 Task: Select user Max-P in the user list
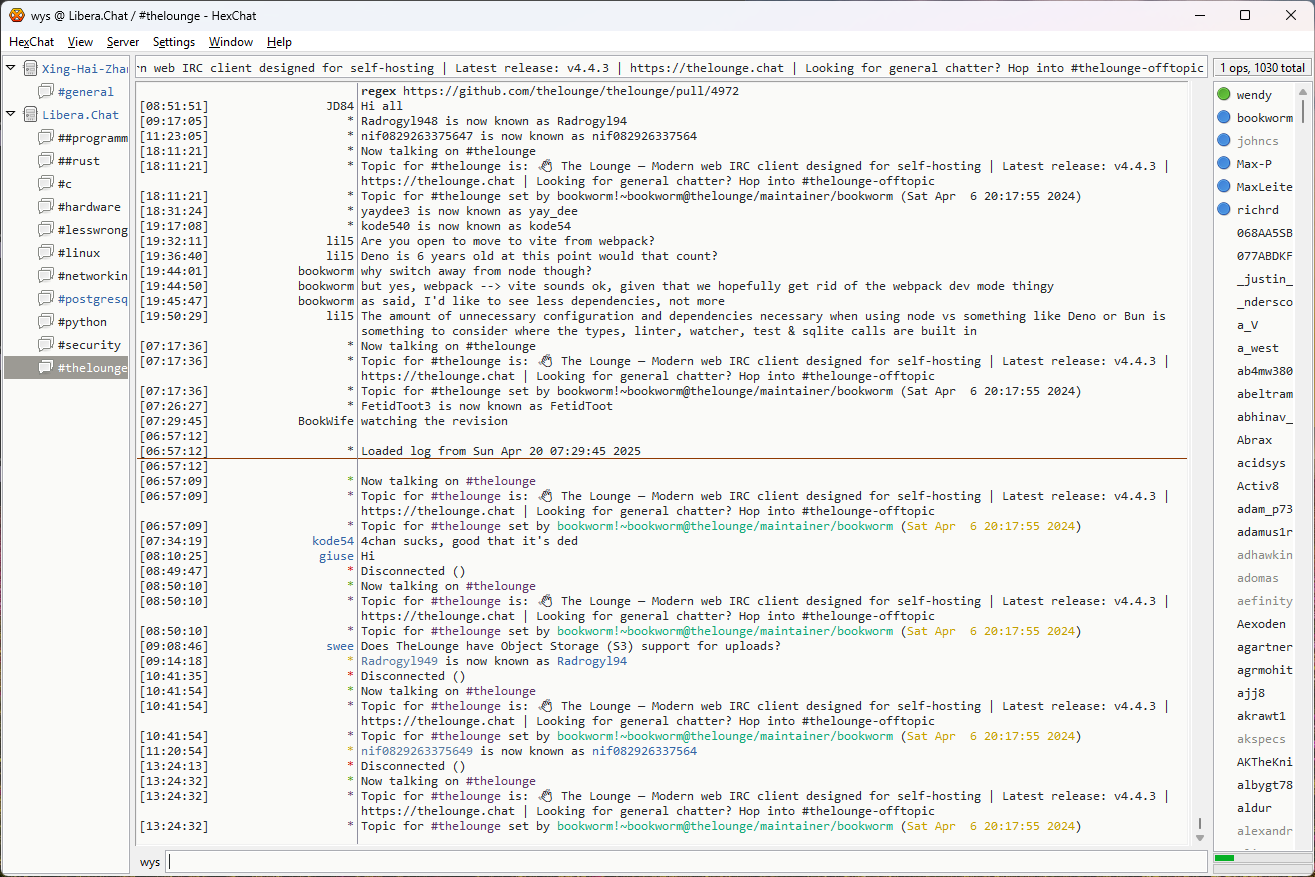coord(1254,164)
